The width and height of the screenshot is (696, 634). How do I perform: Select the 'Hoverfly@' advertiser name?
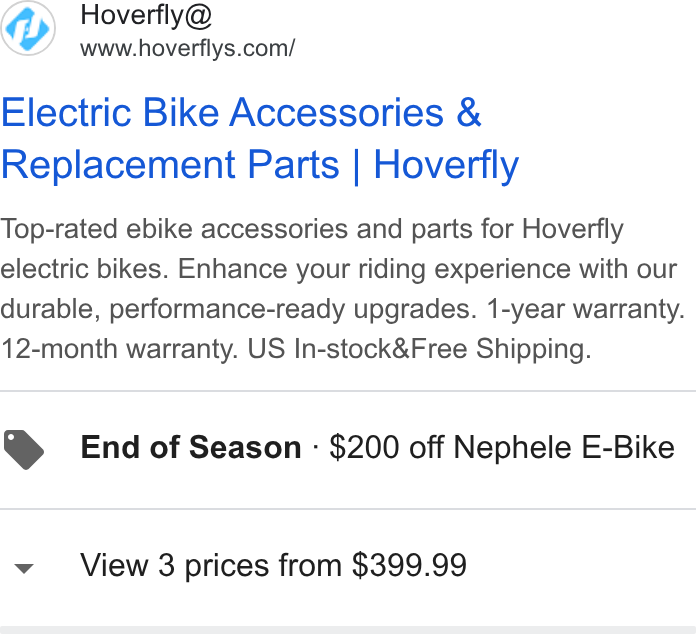(x=146, y=16)
